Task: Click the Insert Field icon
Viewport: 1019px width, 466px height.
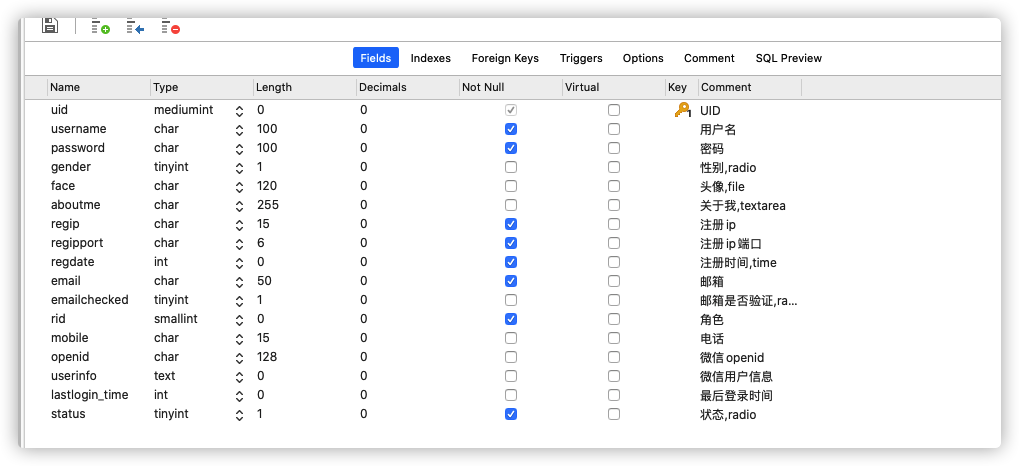Action: point(135,27)
